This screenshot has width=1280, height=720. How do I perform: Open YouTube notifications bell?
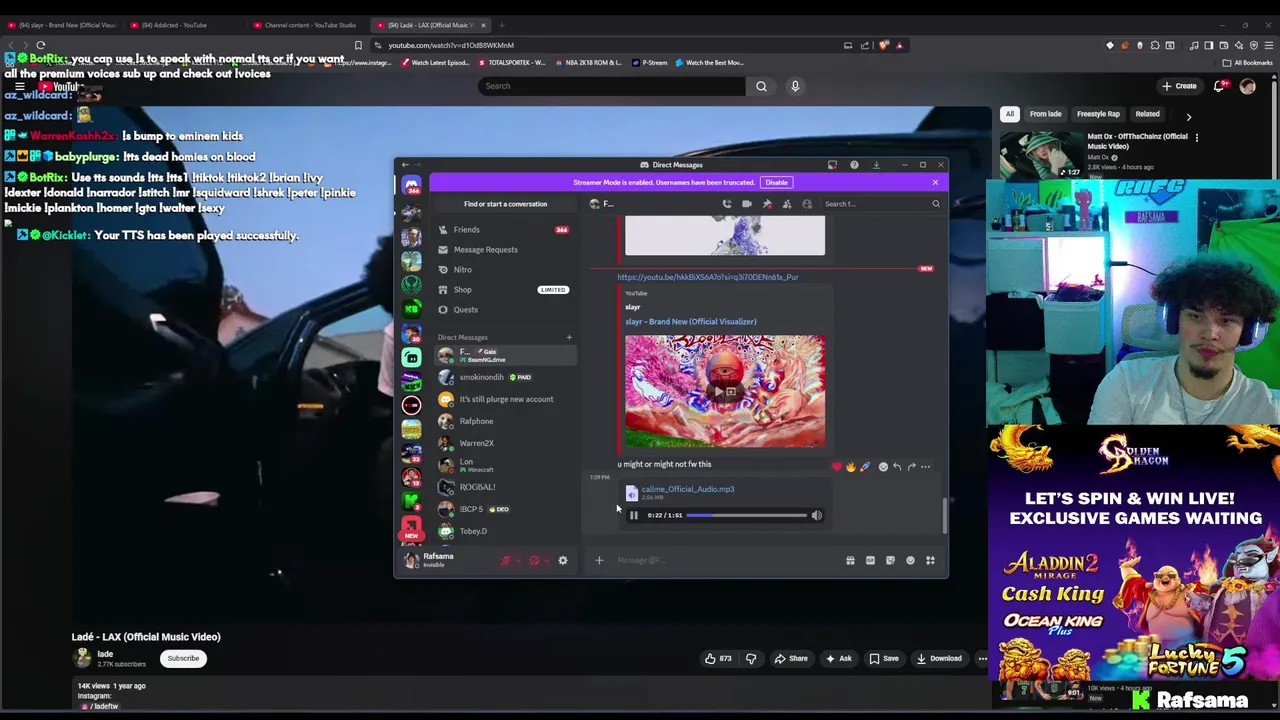coord(1219,87)
